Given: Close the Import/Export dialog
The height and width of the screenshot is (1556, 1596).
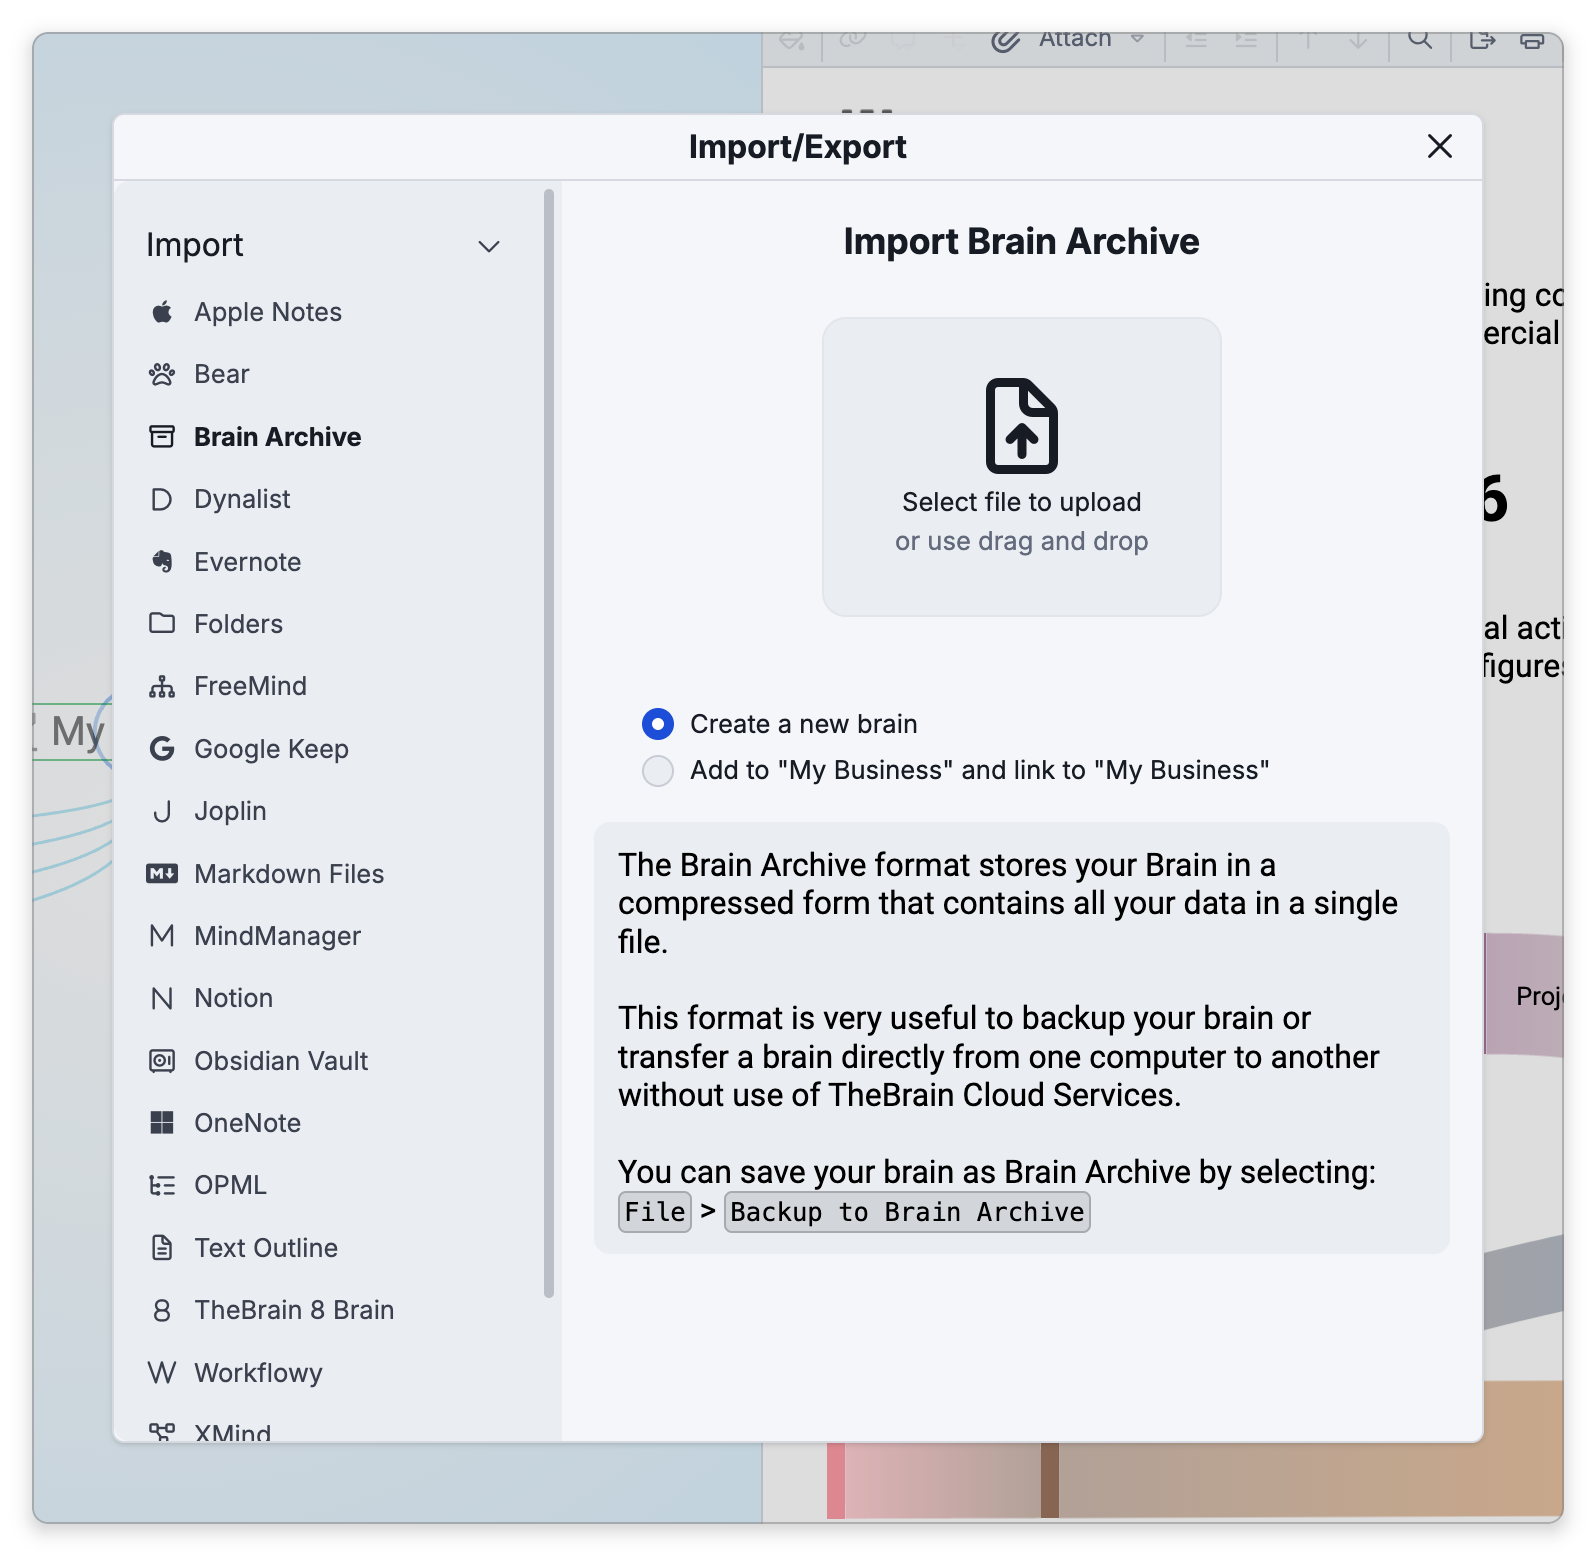Looking at the screenshot, I should [1440, 147].
